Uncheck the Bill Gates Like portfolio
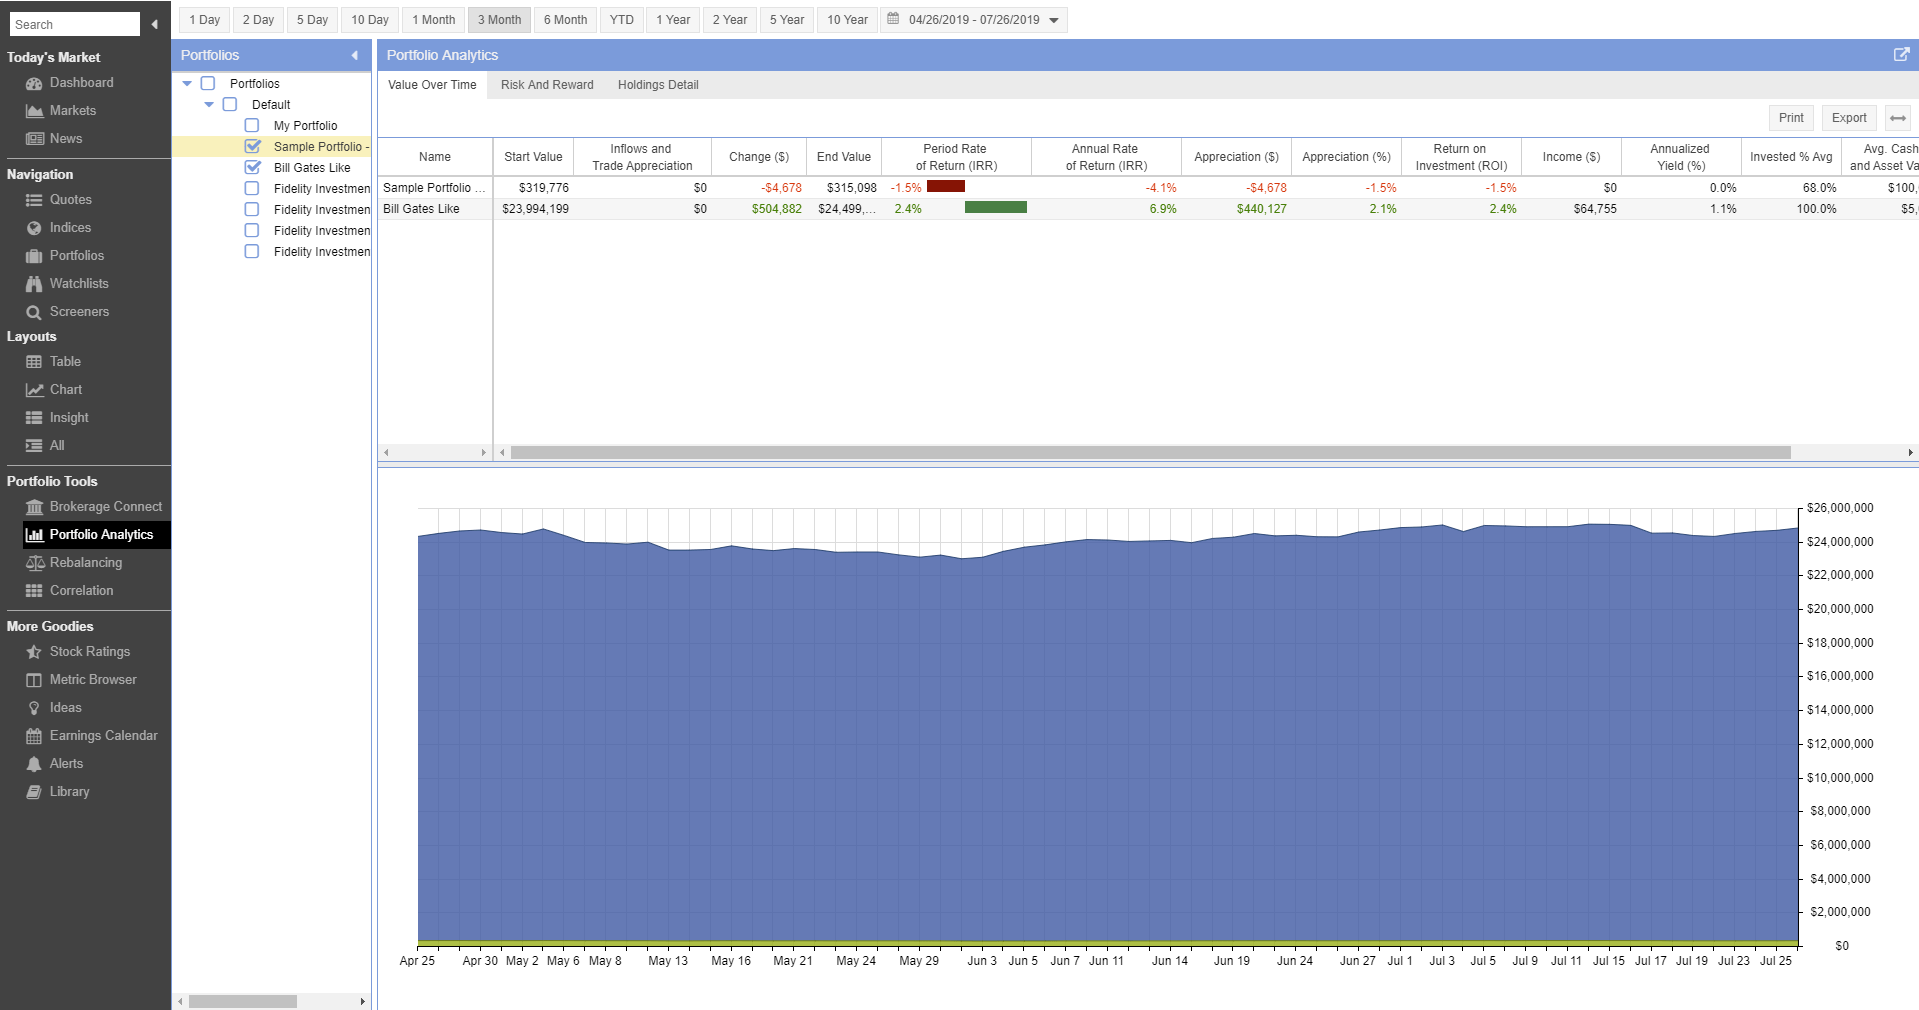The width and height of the screenshot is (1919, 1010). pyautogui.click(x=251, y=167)
